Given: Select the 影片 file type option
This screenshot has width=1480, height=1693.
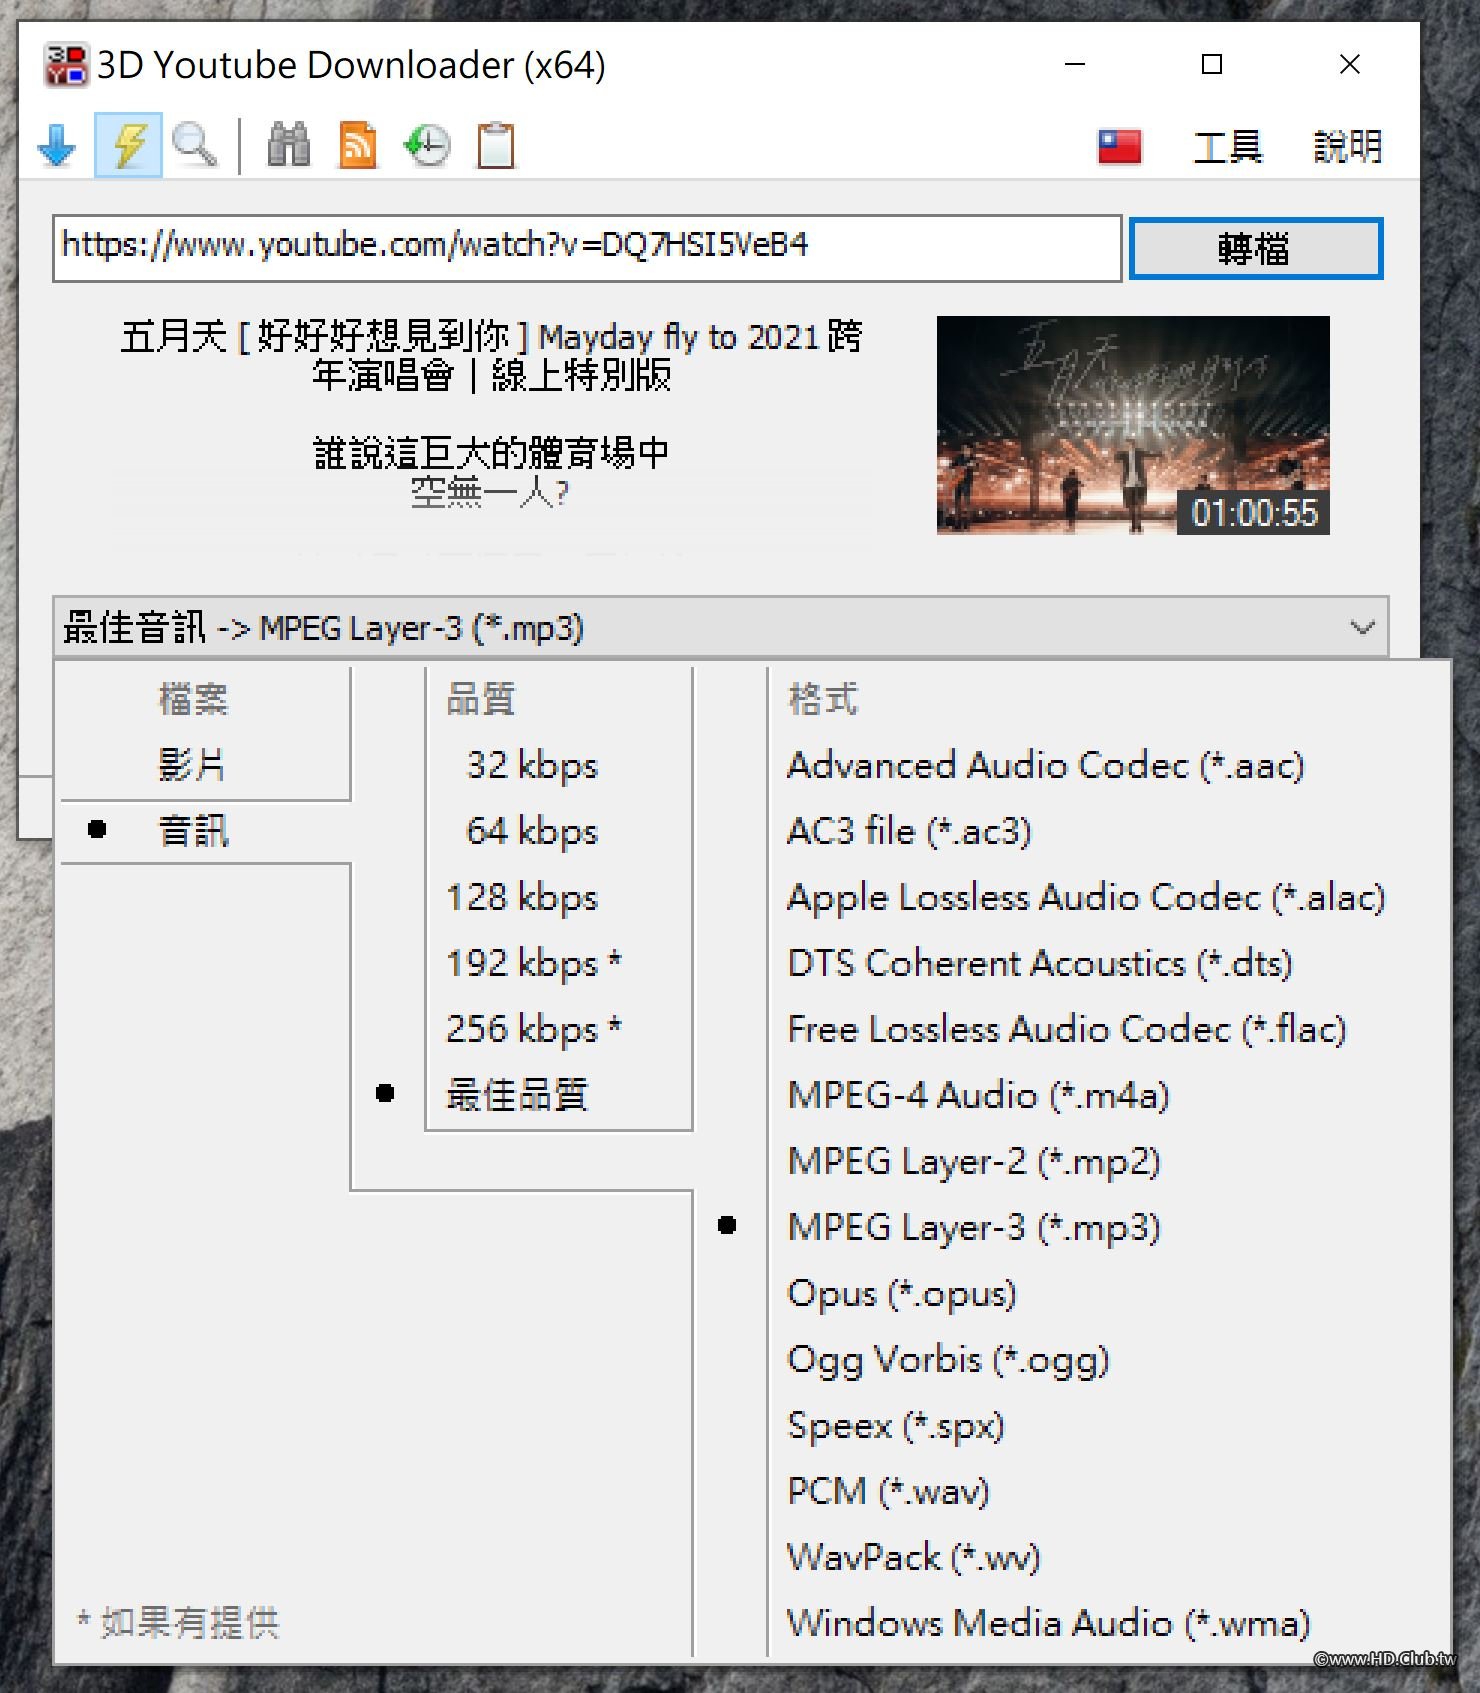Looking at the screenshot, I should 192,765.
